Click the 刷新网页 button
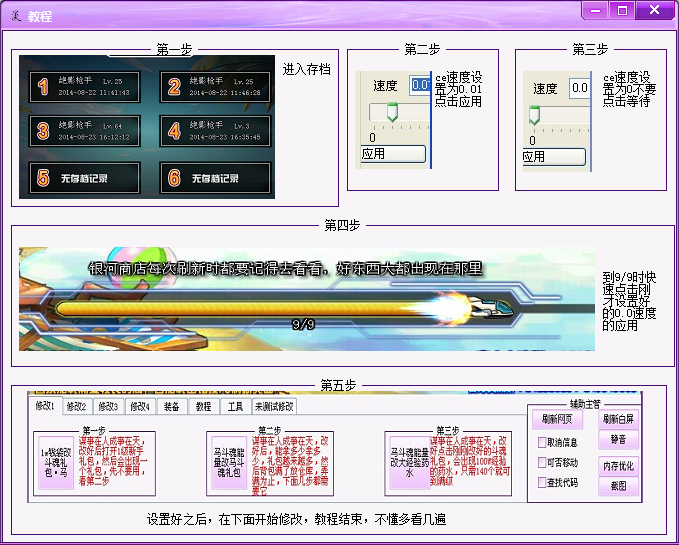Screen dimensions: 679x545 557,419
